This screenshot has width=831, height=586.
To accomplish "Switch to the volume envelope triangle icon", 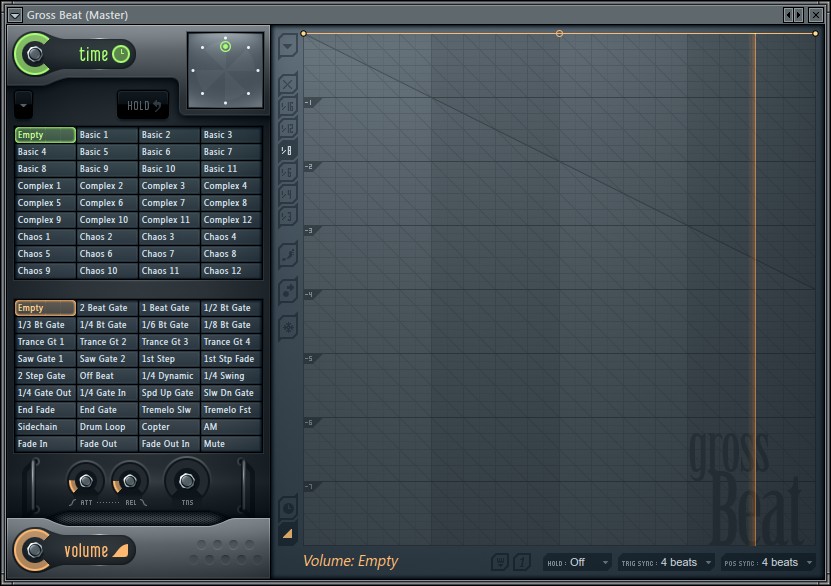I will coord(287,534).
